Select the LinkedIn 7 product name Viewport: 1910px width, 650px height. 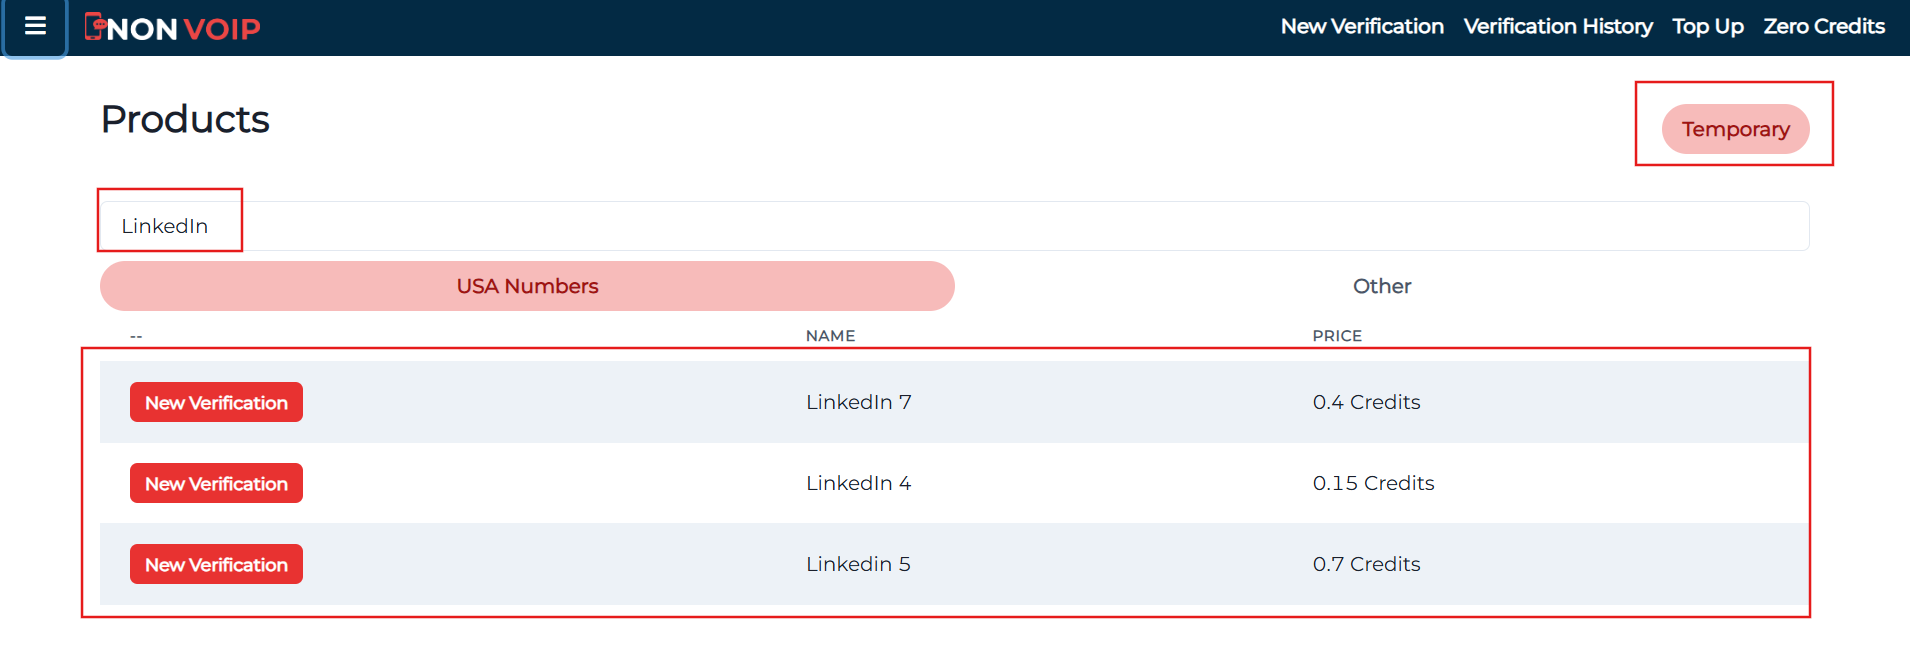(859, 402)
